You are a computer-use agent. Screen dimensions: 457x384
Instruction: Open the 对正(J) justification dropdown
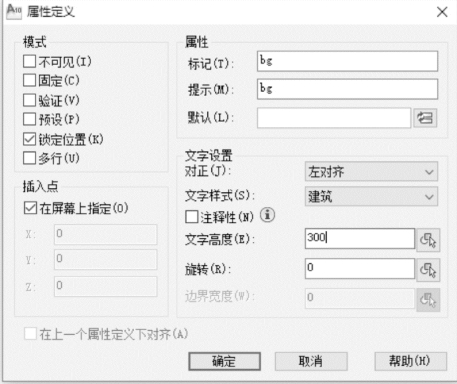tap(371, 172)
